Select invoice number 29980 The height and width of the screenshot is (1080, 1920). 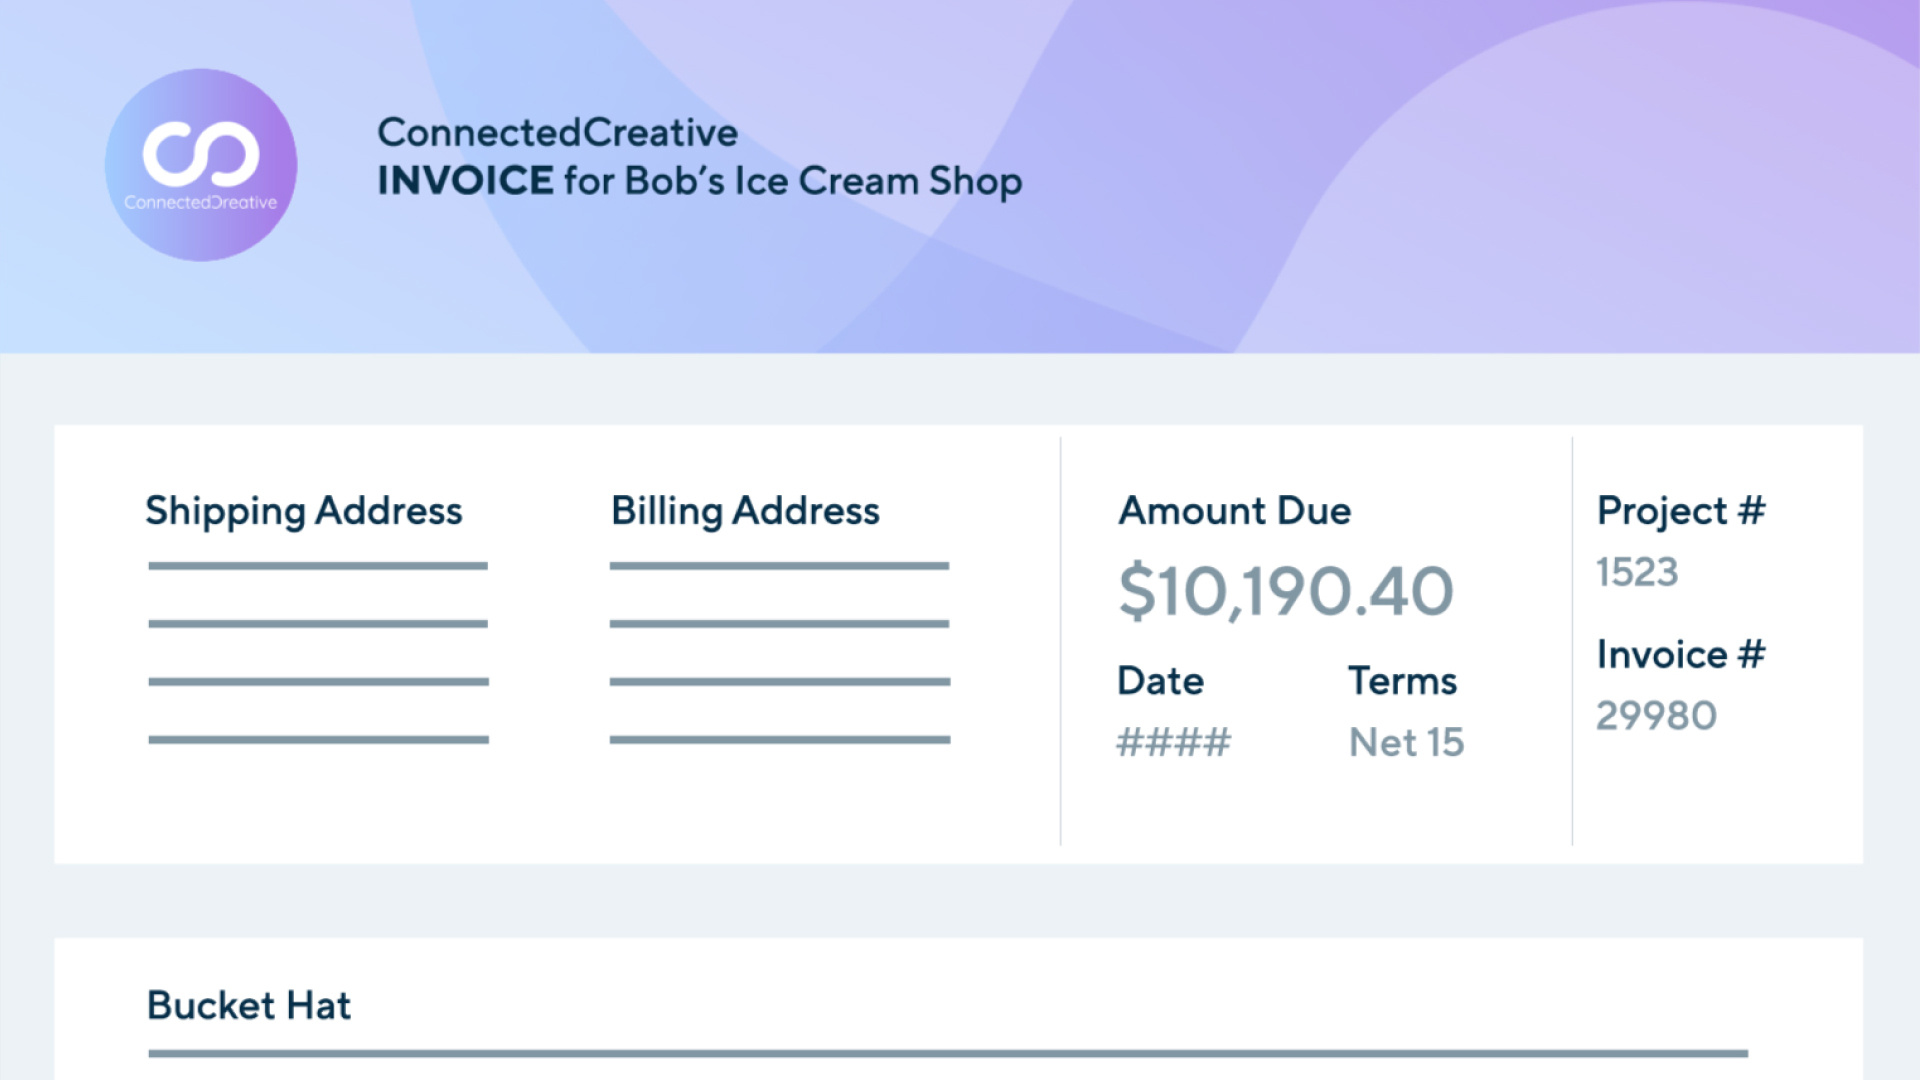(x=1656, y=716)
